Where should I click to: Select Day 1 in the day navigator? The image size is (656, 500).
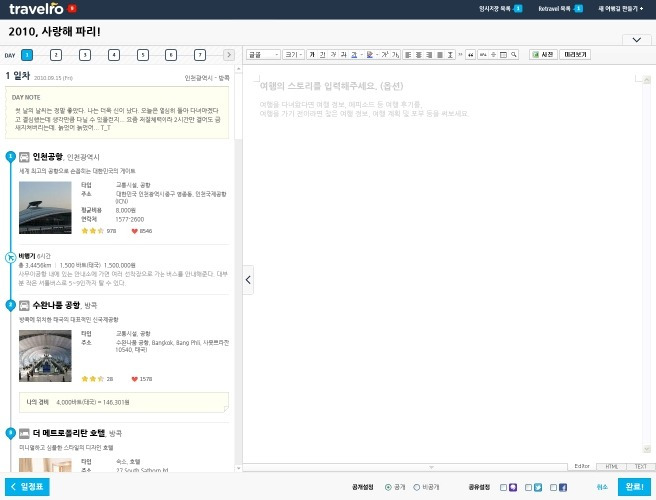[x=27, y=55]
